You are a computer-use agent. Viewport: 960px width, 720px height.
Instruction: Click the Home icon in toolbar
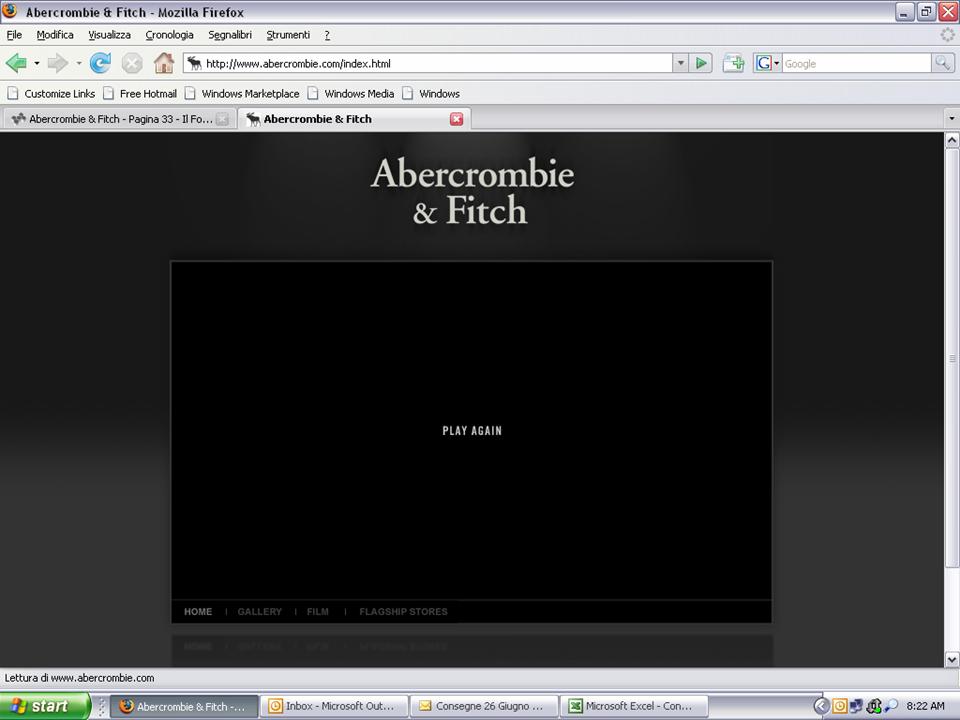[164, 63]
